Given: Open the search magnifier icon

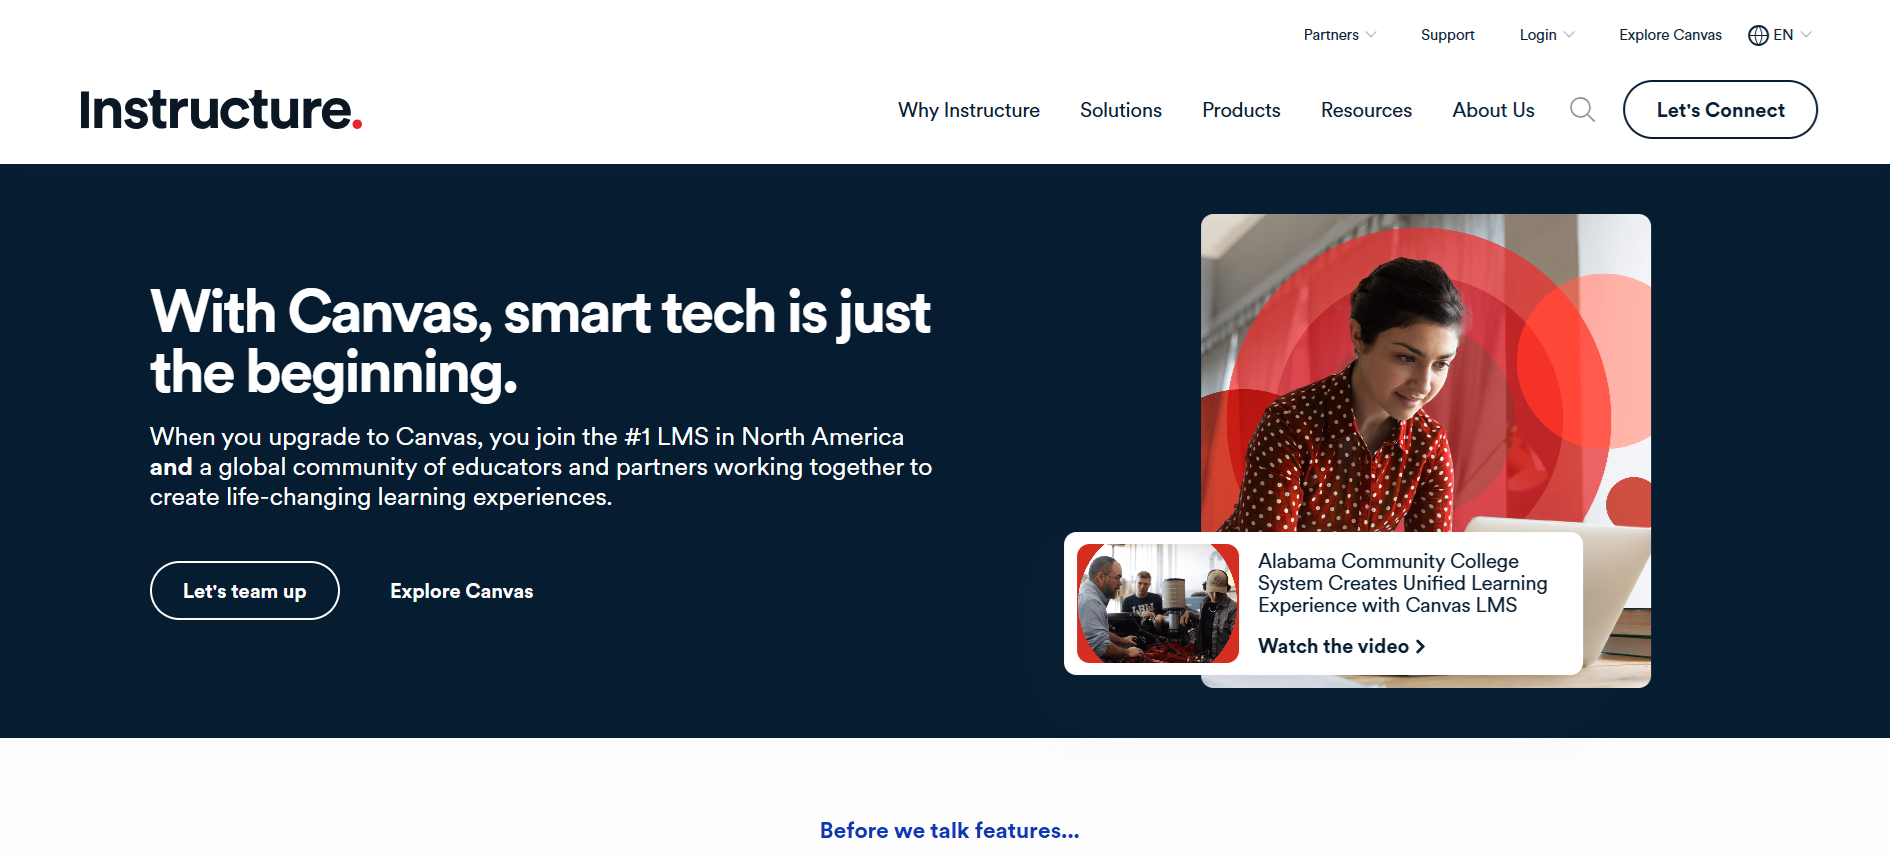Looking at the screenshot, I should tap(1582, 110).
